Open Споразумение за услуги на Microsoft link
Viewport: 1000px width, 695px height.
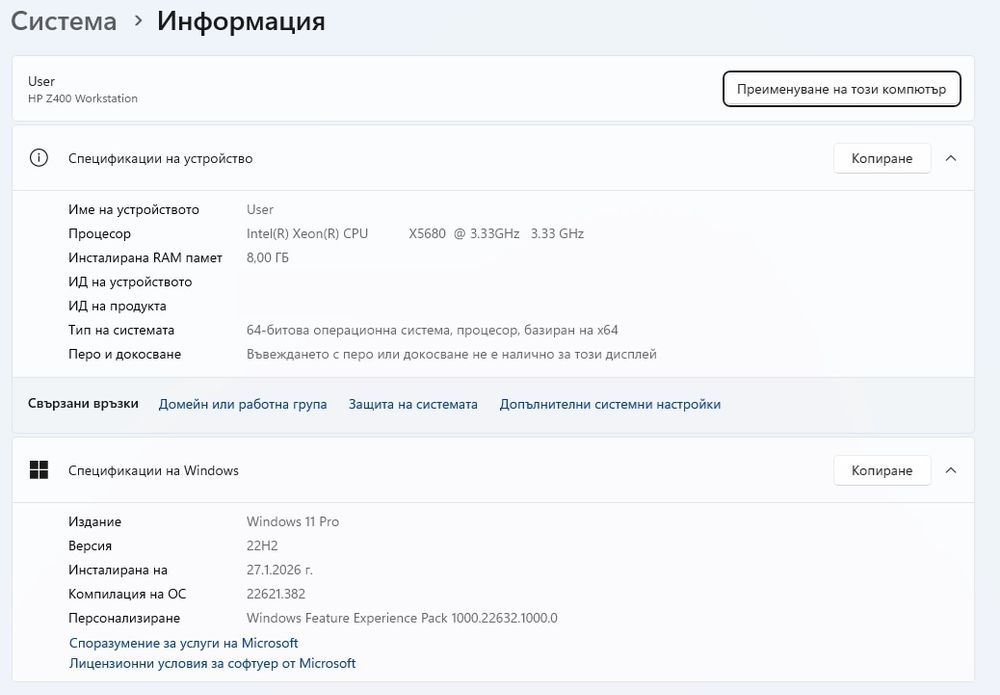(x=184, y=643)
